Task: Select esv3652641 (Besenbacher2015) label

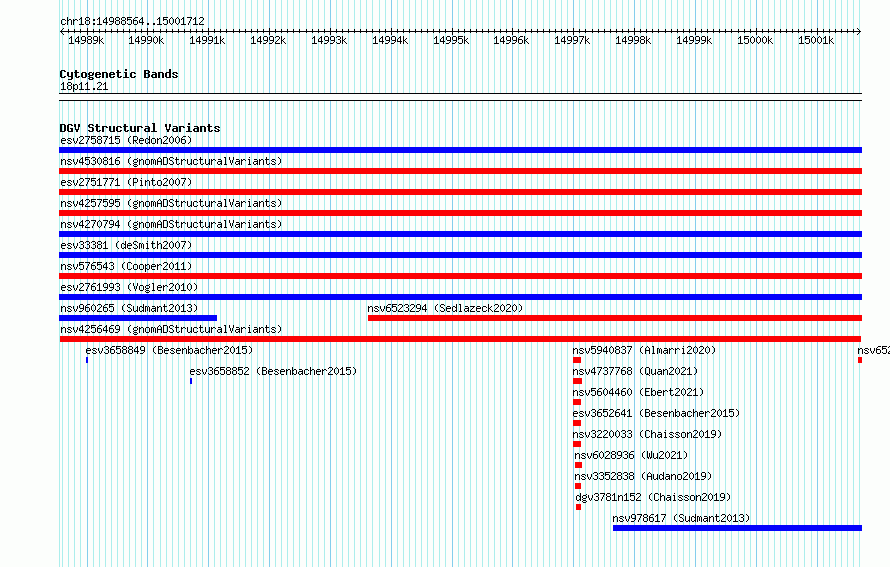Action: [x=656, y=413]
